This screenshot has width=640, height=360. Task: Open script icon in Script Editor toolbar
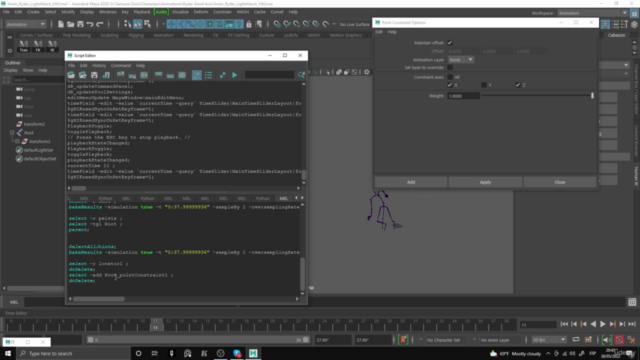[x=71, y=75]
